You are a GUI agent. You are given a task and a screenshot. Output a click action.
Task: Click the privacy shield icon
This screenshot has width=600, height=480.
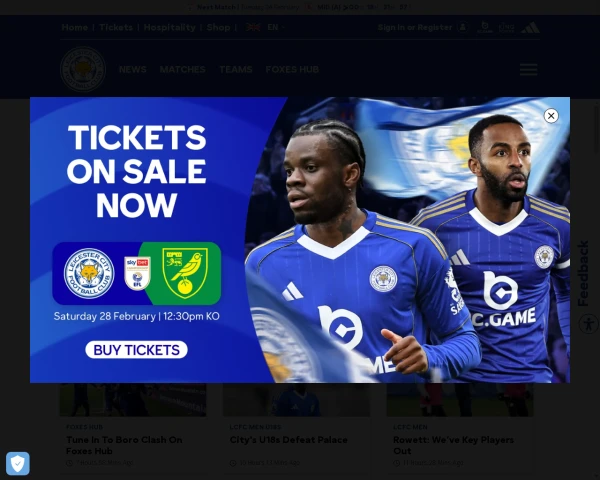tap(18, 464)
